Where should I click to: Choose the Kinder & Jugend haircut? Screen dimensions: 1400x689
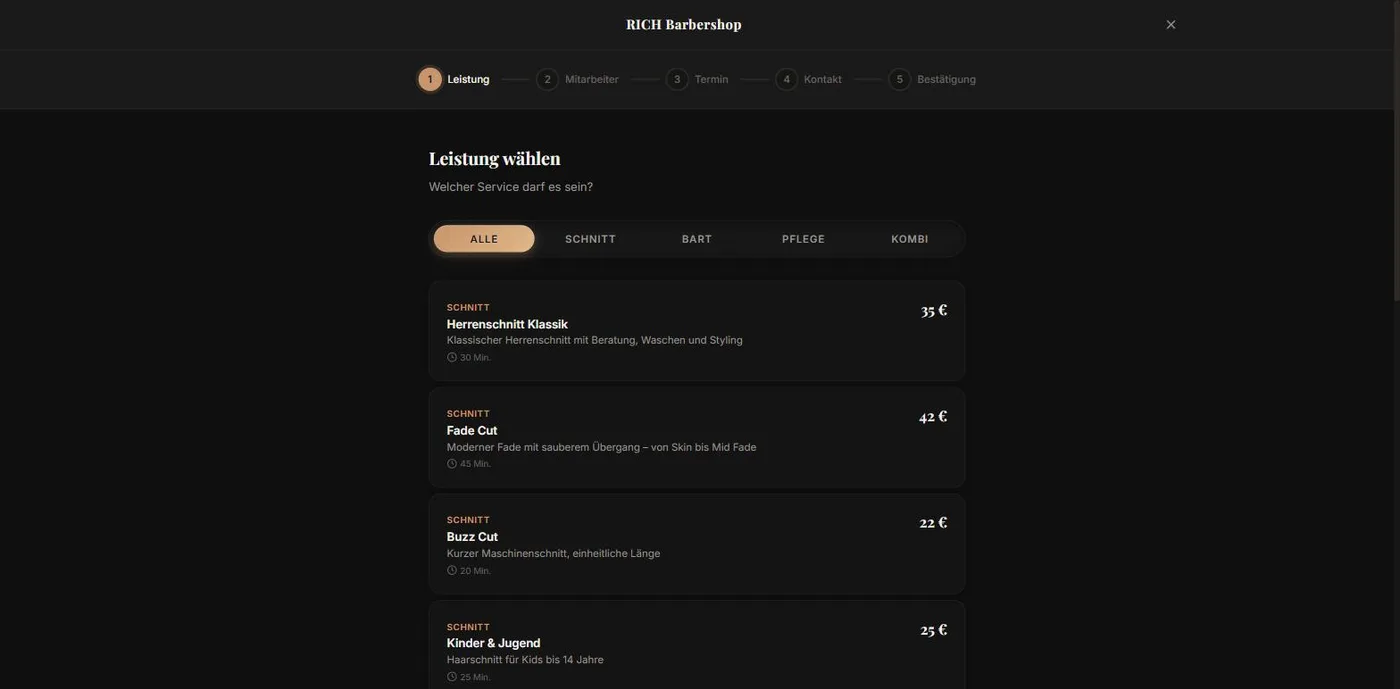tap(697, 645)
